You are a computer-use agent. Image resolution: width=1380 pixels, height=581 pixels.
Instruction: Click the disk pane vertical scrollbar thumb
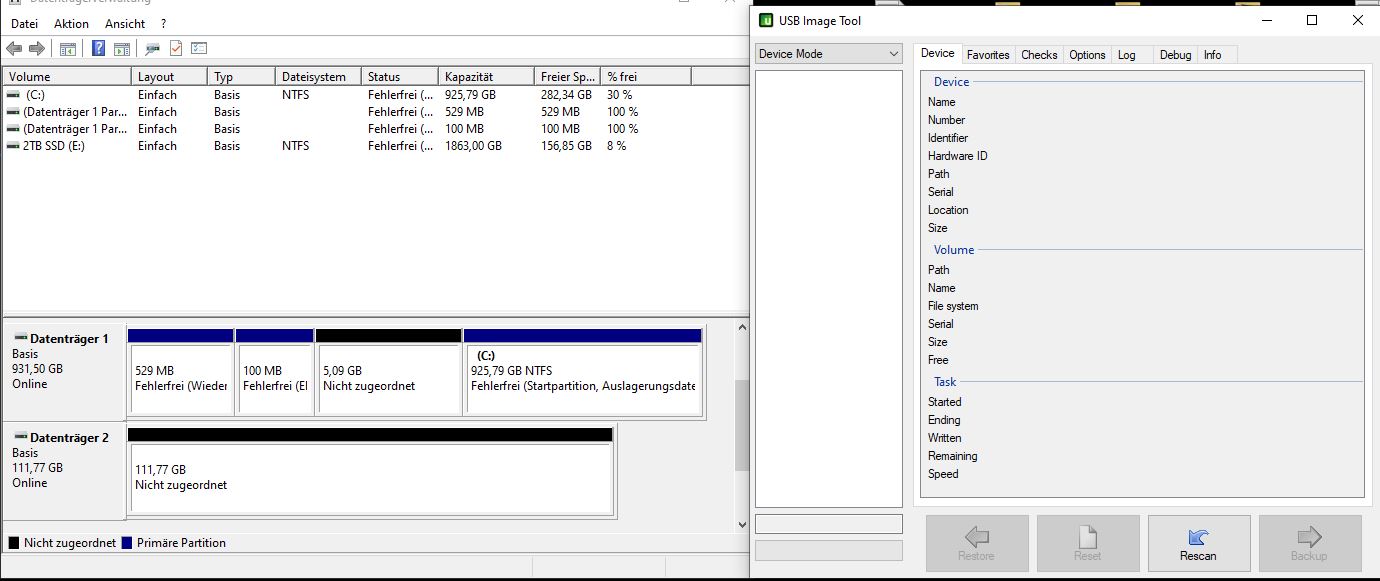pos(741,425)
